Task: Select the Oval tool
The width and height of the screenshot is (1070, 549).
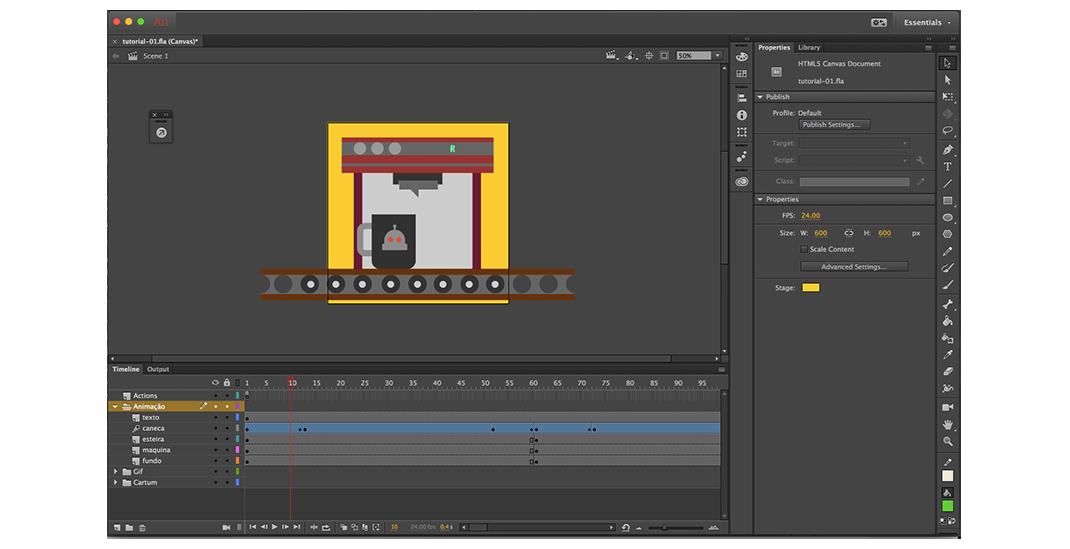Action: click(947, 218)
